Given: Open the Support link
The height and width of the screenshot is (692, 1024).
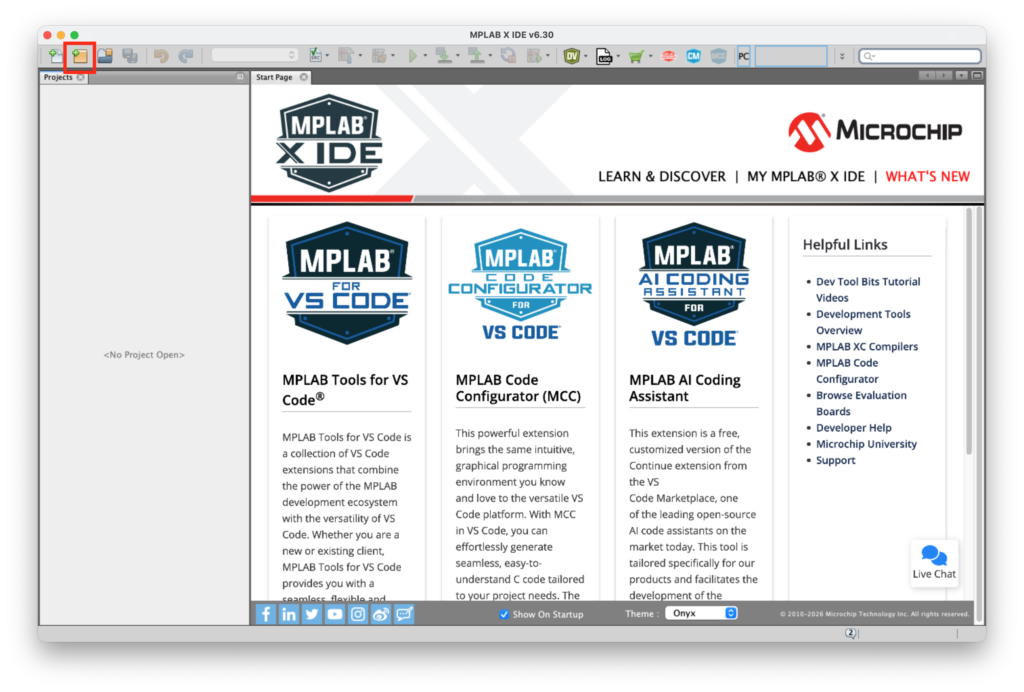Looking at the screenshot, I should tap(835, 460).
